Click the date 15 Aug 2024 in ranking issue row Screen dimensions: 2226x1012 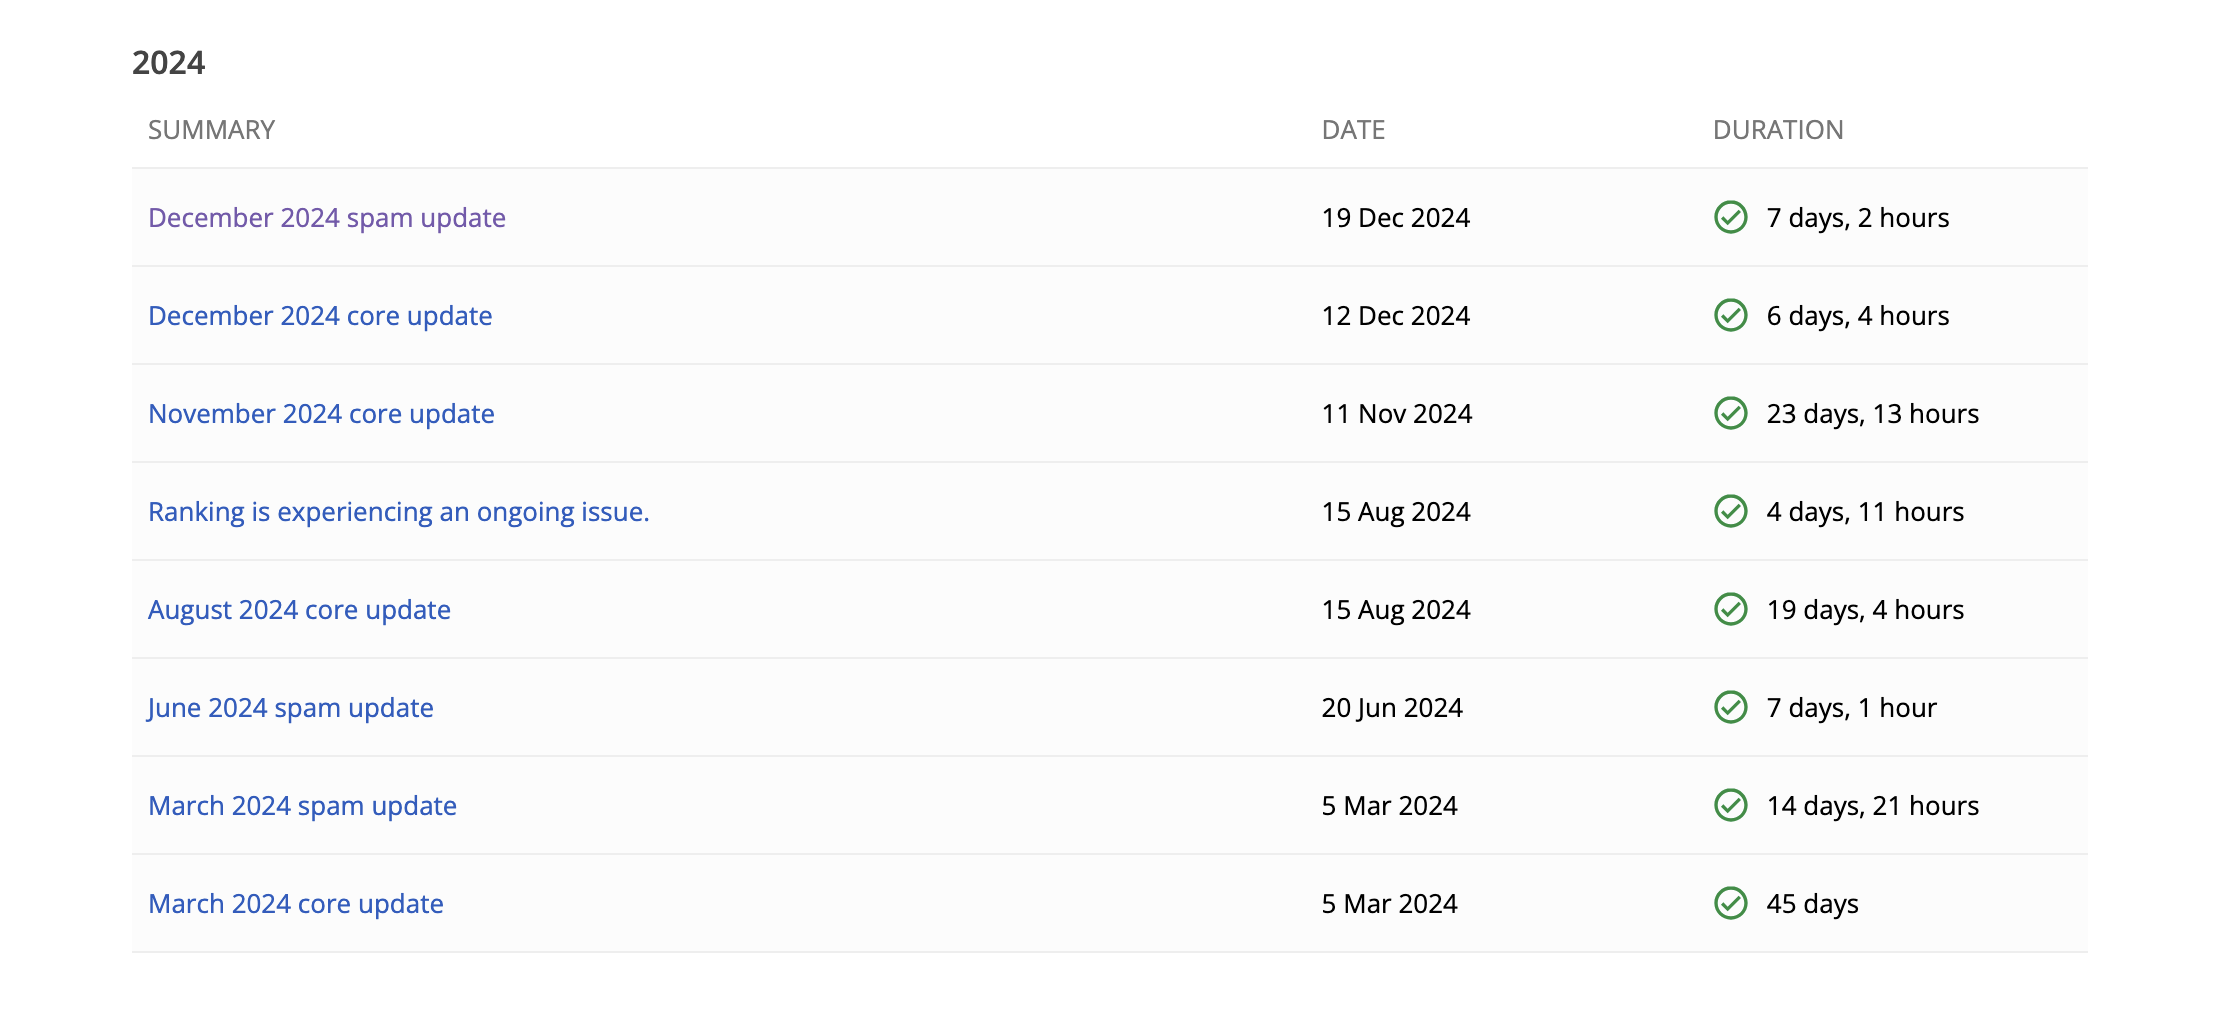click(1396, 512)
